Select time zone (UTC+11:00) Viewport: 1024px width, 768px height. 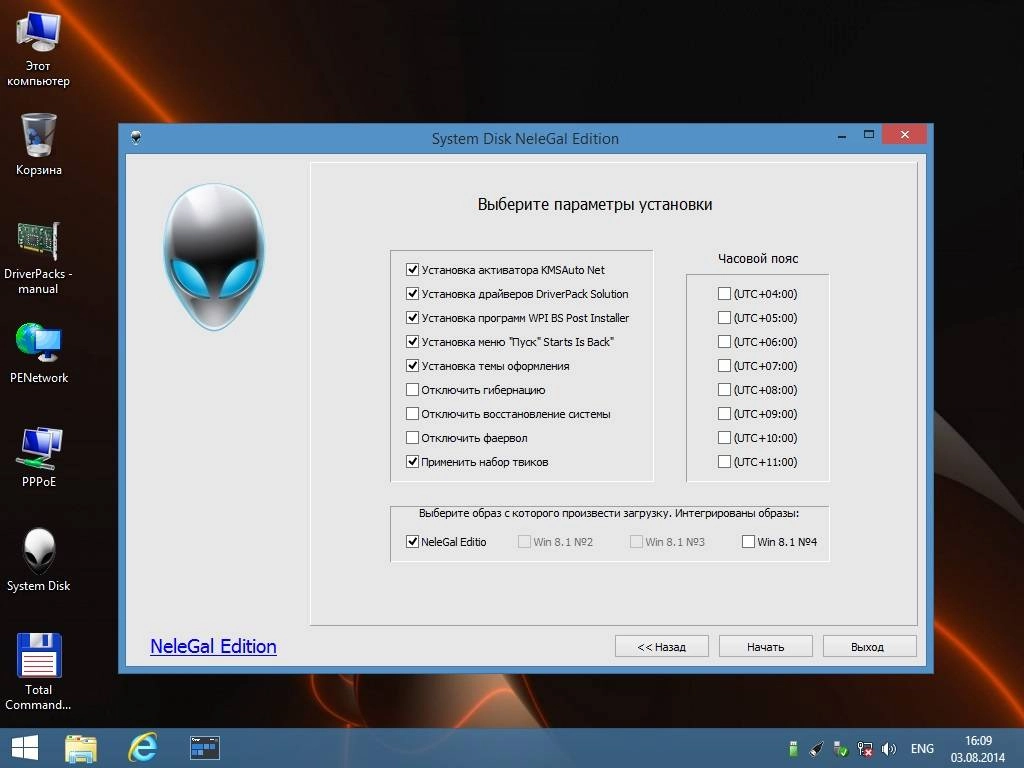coord(724,462)
